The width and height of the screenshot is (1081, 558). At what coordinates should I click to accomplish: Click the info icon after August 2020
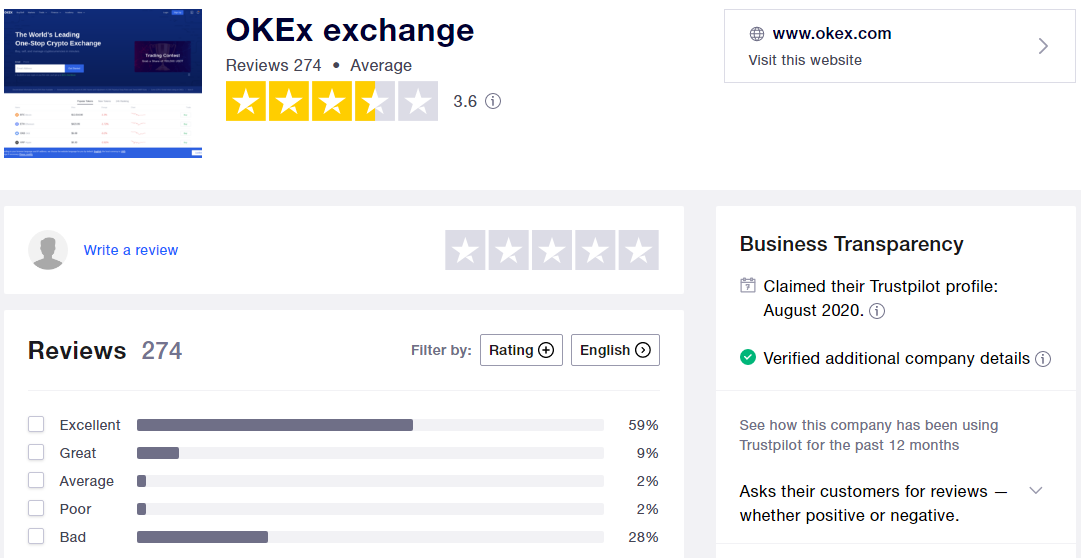pyautogui.click(x=877, y=311)
